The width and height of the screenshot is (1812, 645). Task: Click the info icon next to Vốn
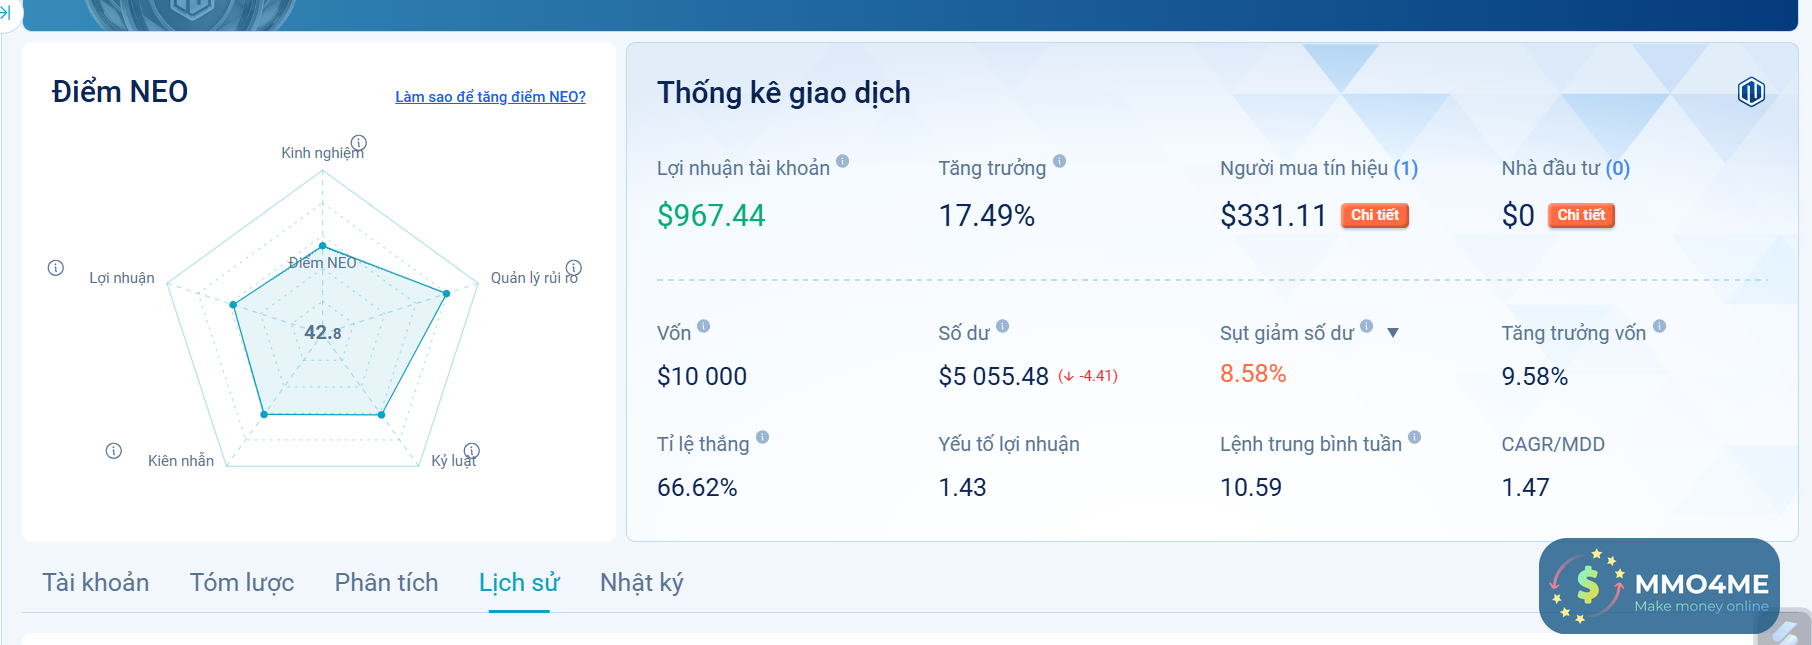tap(704, 326)
